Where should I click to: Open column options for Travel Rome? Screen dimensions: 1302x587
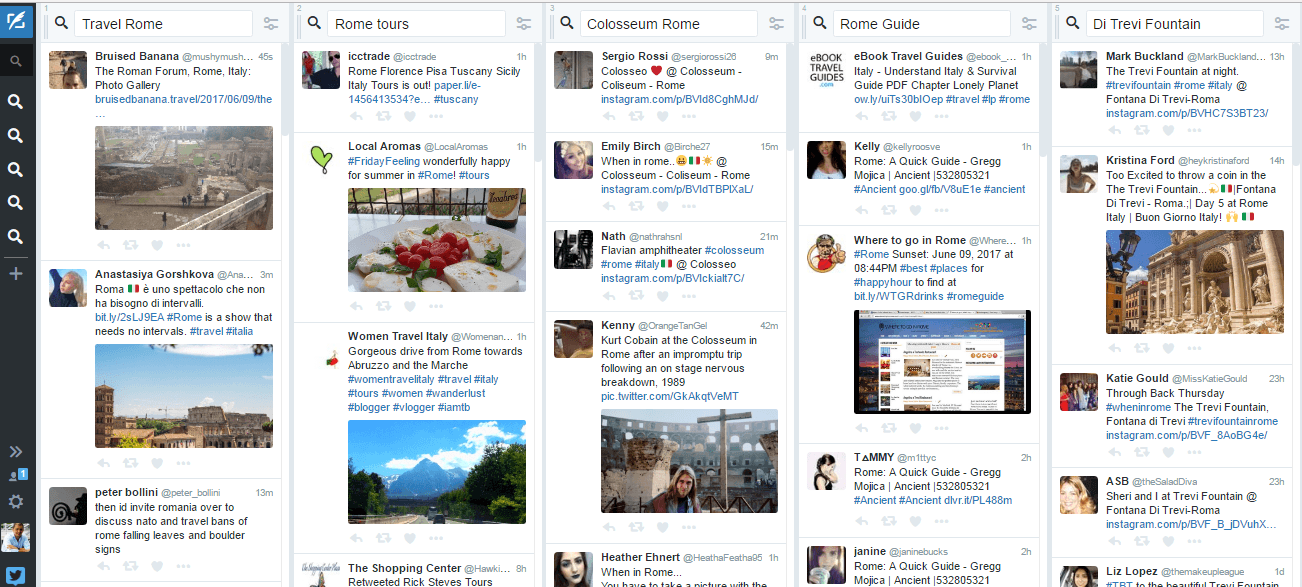click(x=271, y=24)
